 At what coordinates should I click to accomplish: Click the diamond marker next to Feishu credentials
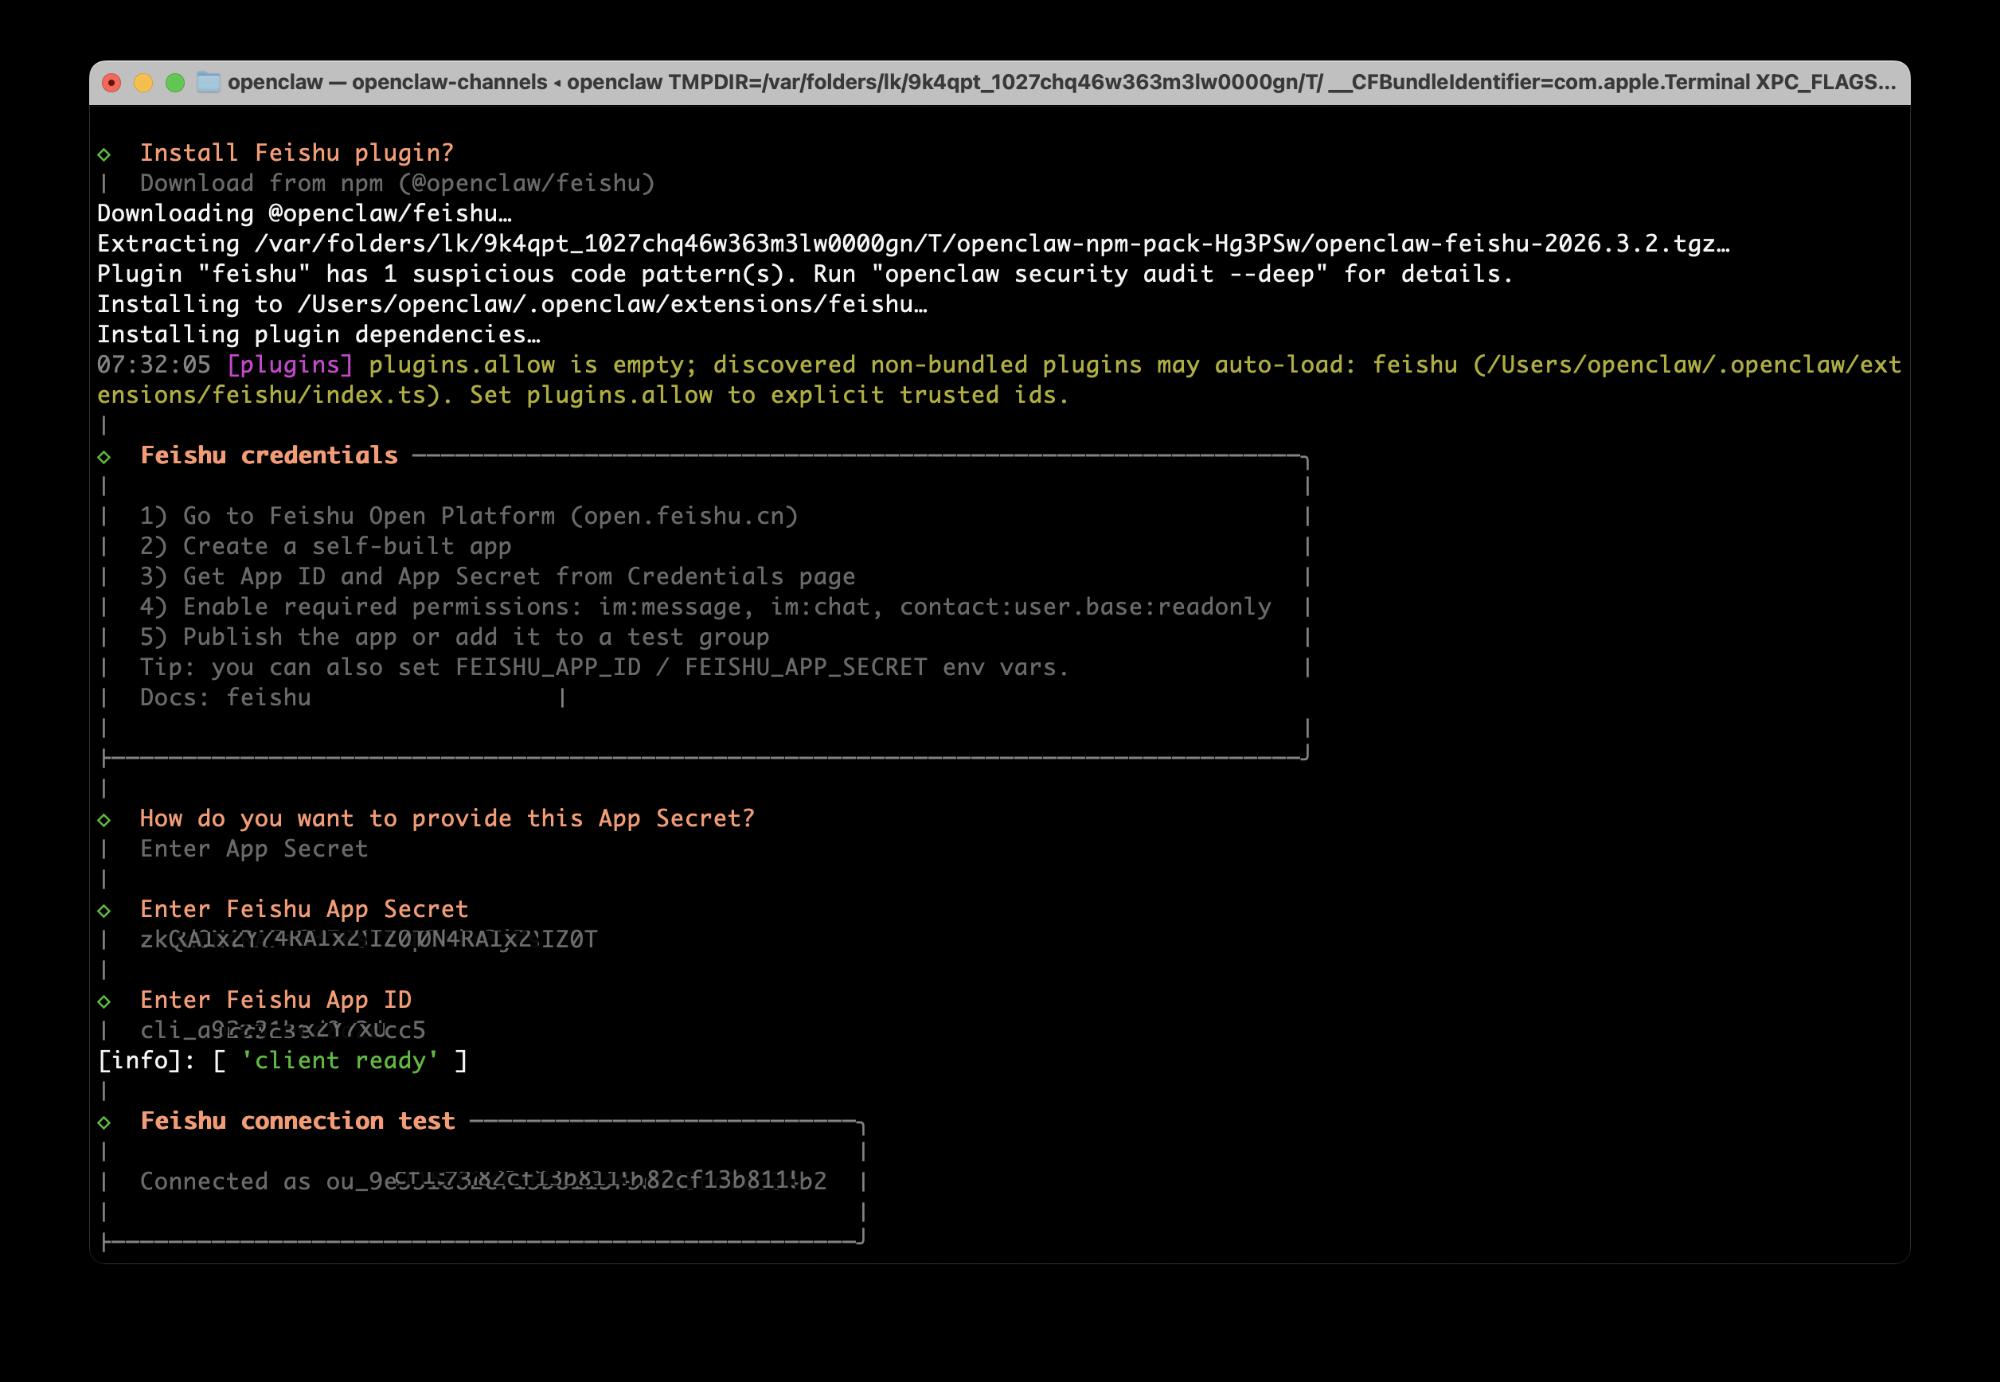pyautogui.click(x=104, y=457)
